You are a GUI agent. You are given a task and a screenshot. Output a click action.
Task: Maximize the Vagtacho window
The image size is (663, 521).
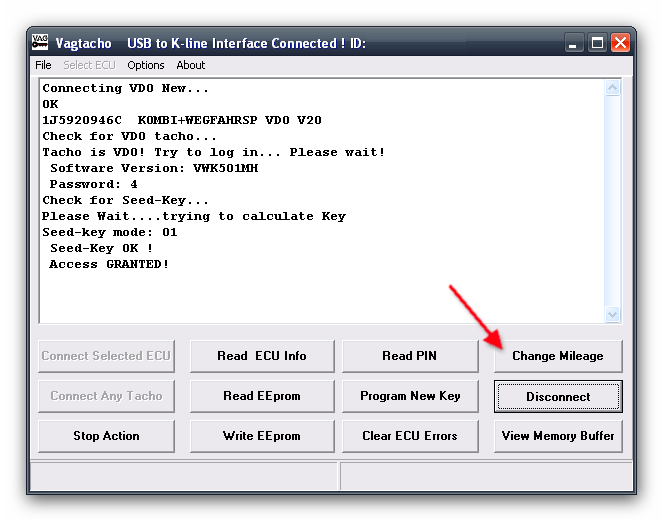click(x=597, y=43)
